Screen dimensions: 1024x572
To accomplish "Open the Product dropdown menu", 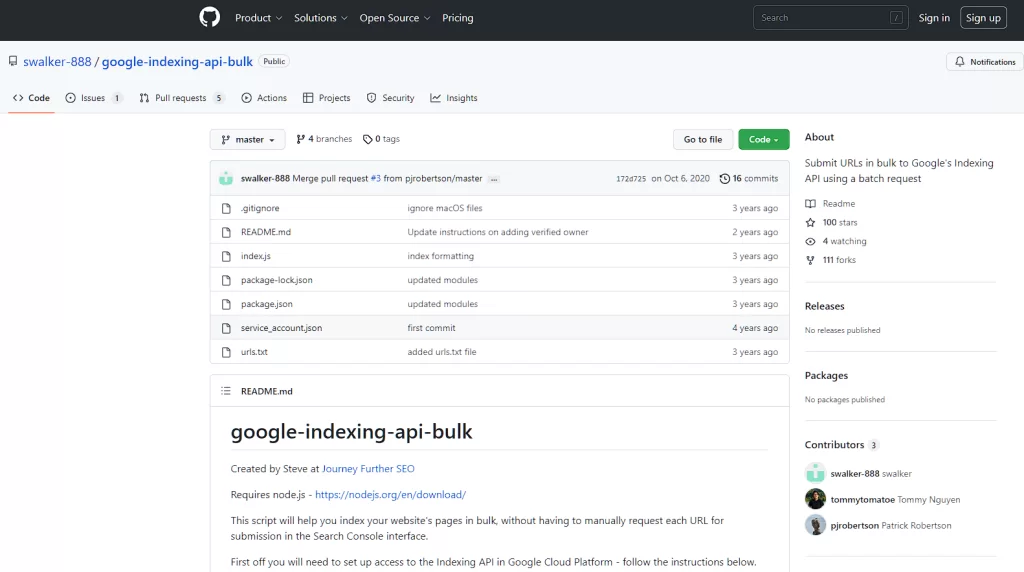I will [x=259, y=18].
